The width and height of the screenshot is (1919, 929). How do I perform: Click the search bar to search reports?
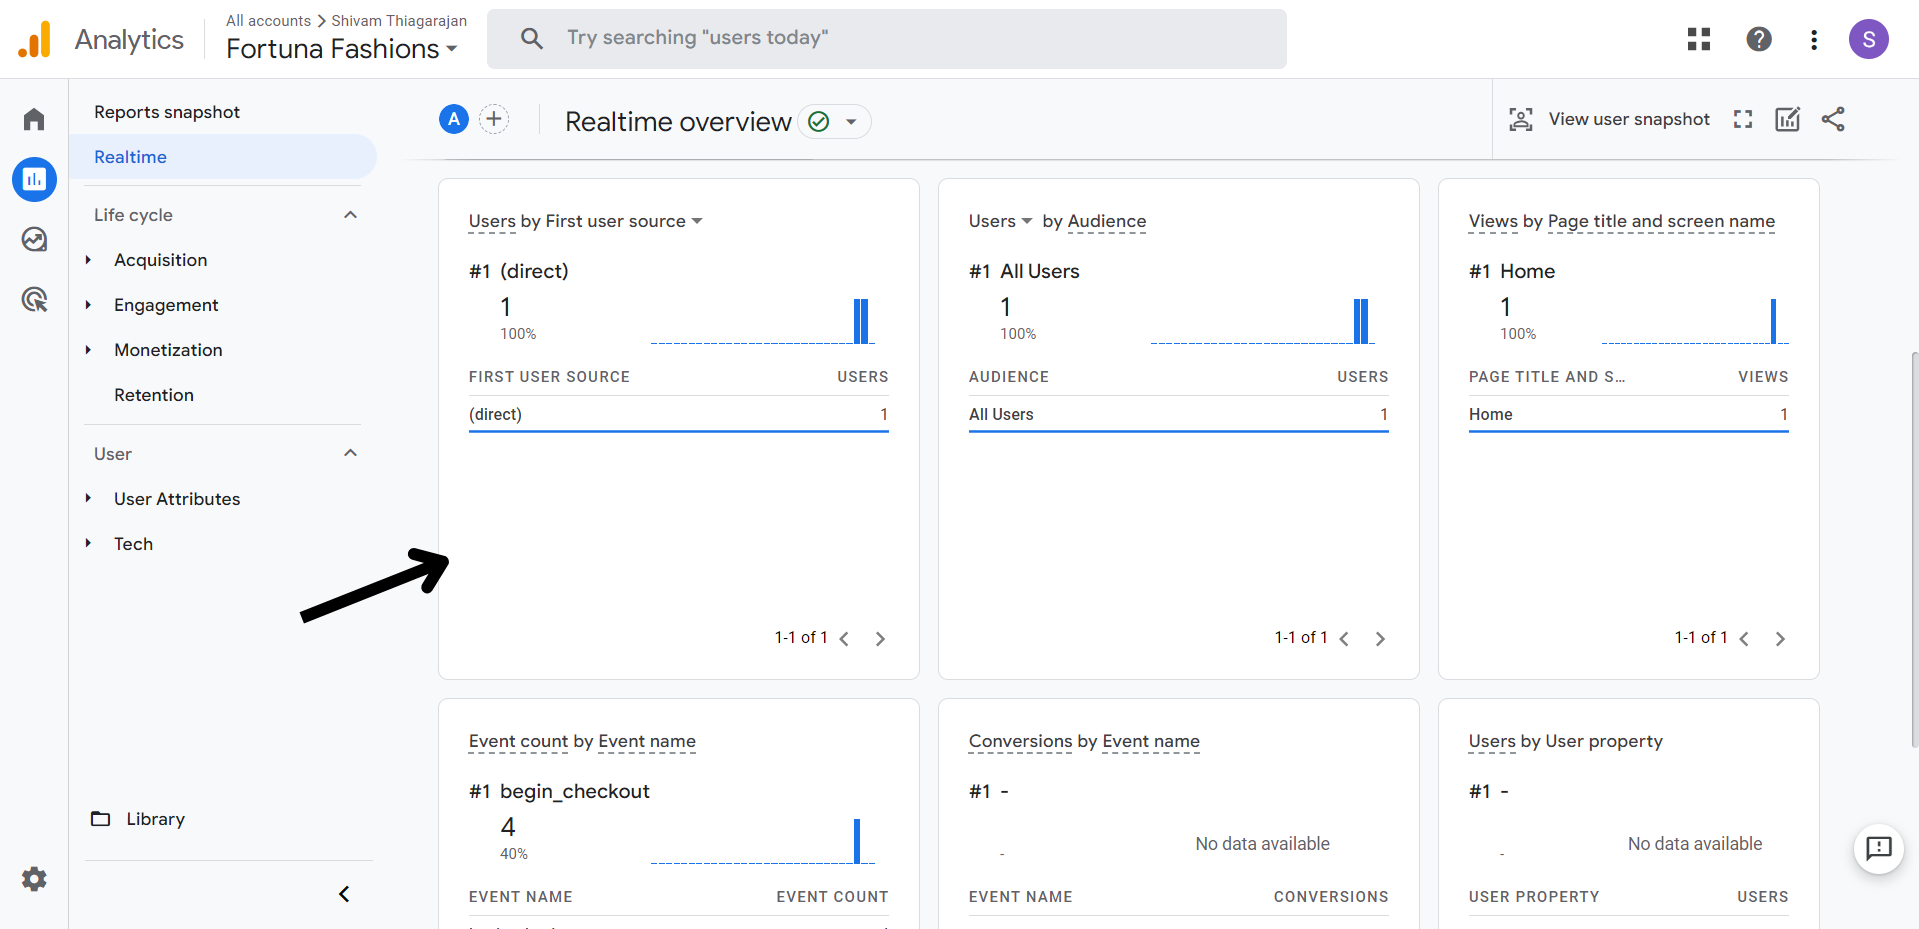[x=886, y=38]
